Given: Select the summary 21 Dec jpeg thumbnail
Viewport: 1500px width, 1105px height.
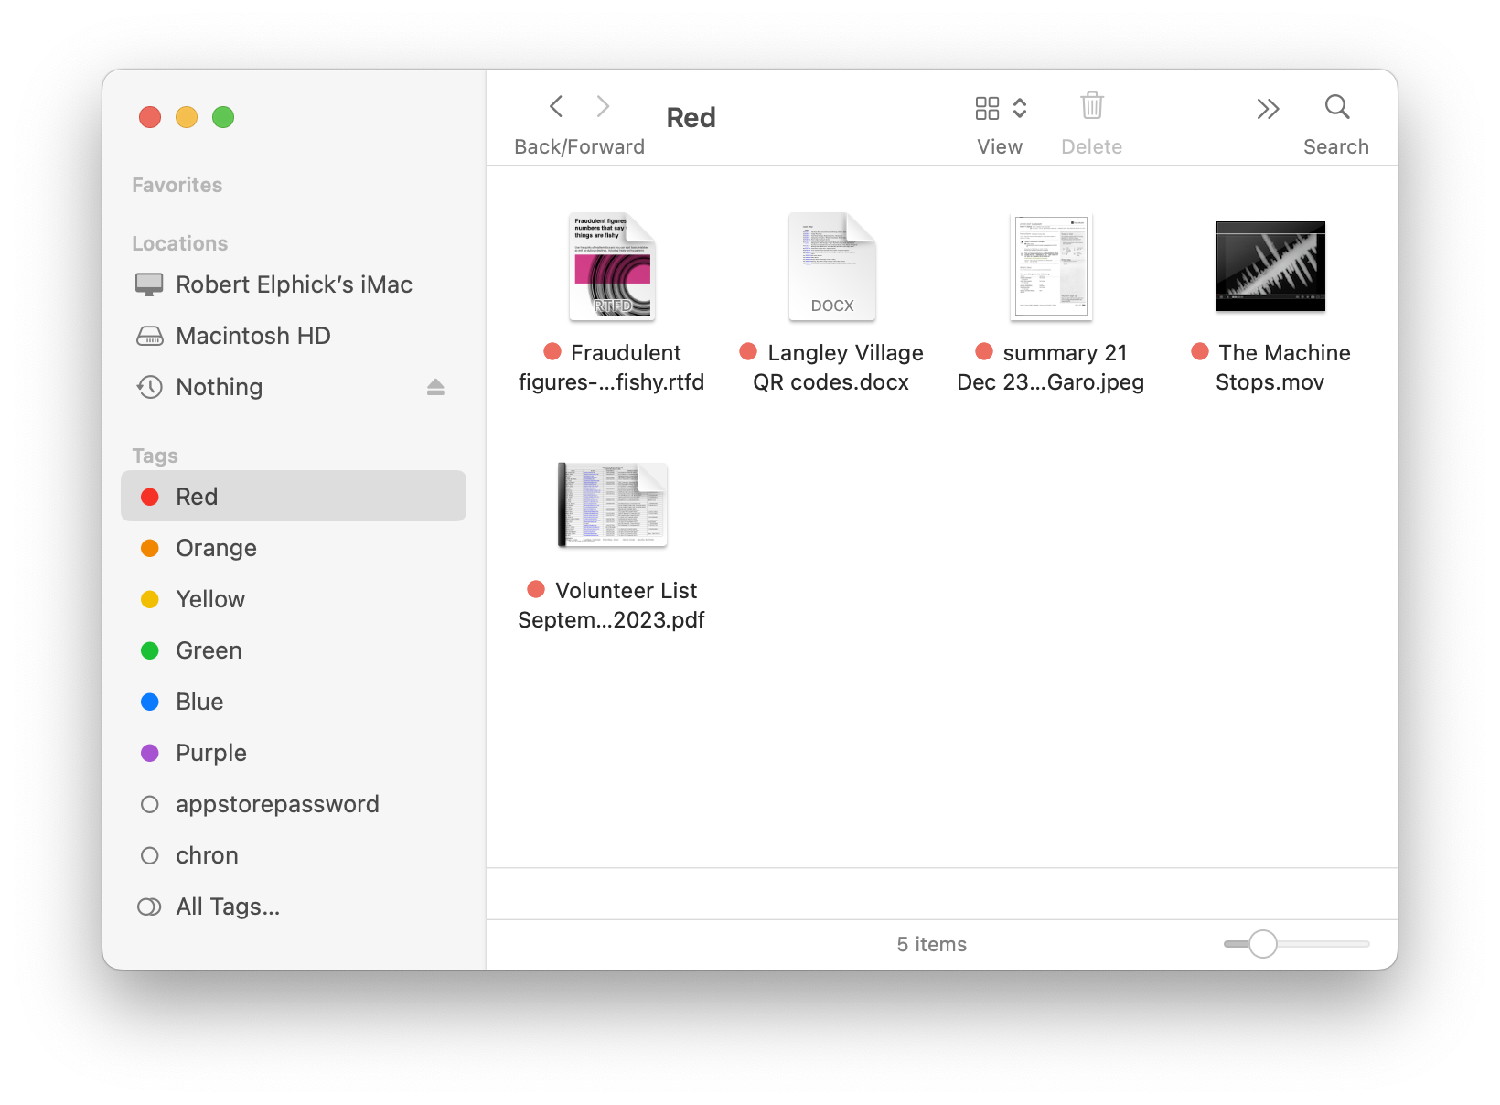Looking at the screenshot, I should pos(1051,266).
